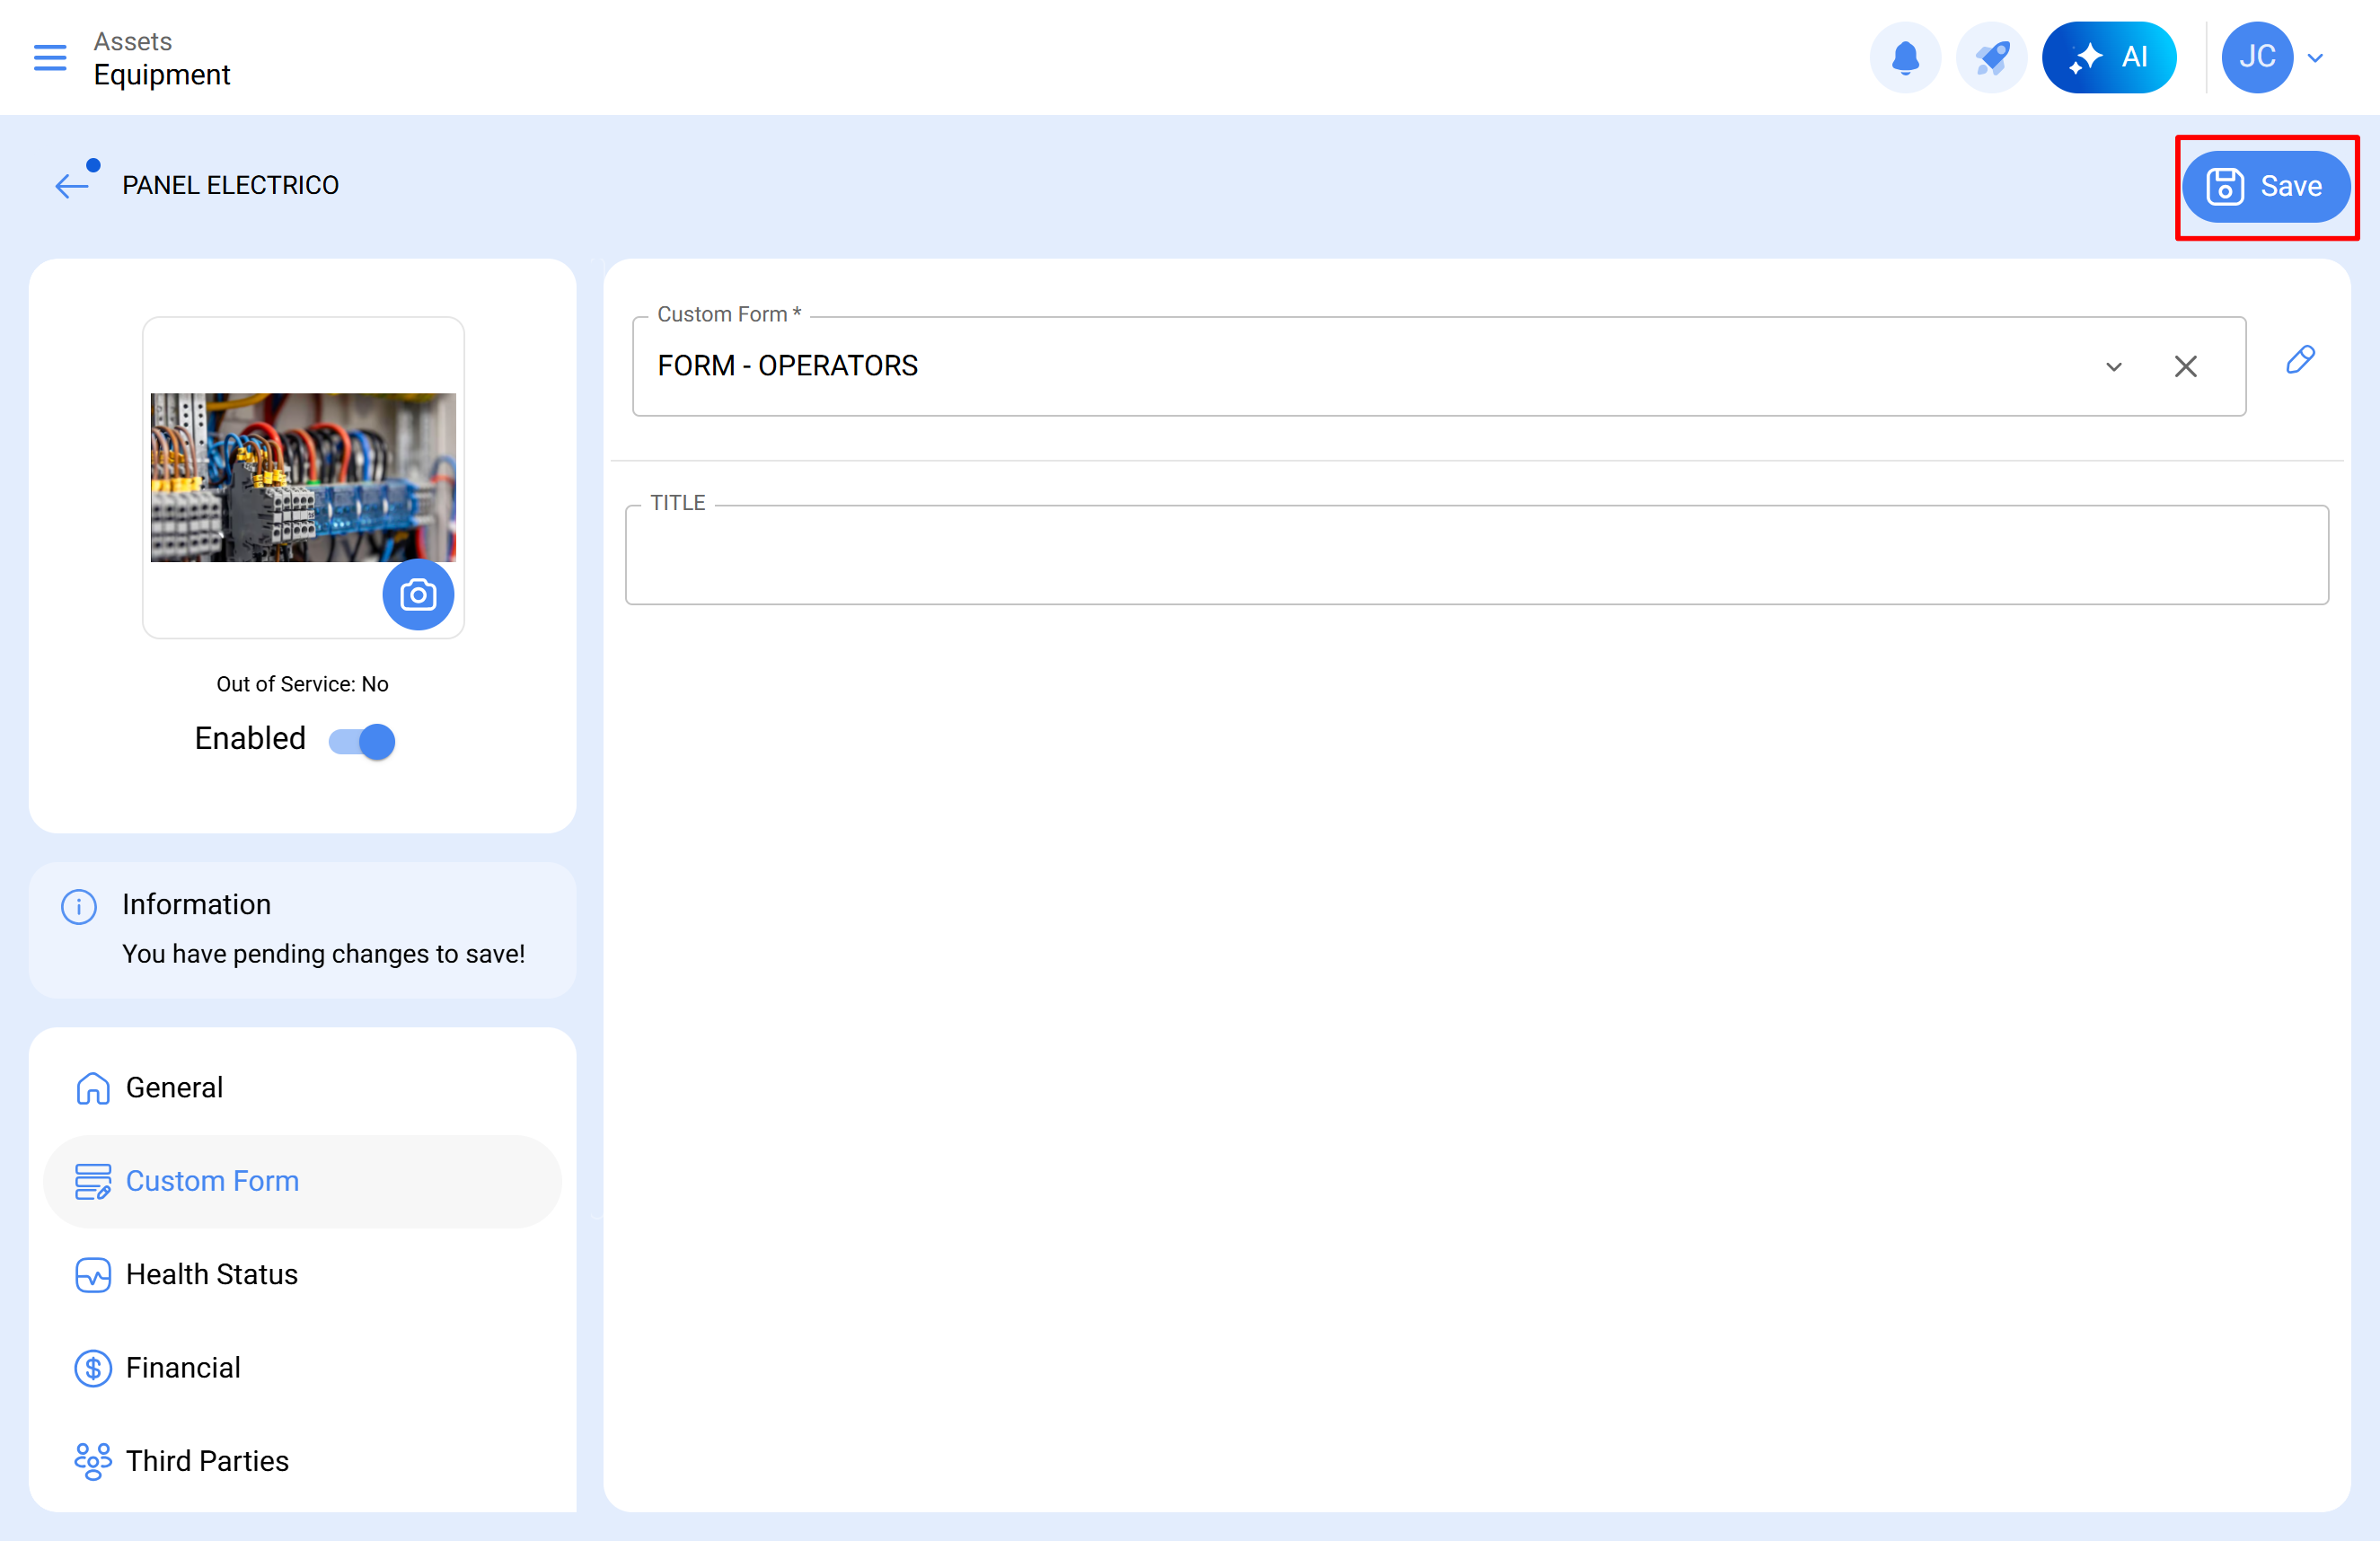The height and width of the screenshot is (1541, 2380).
Task: Open the user account chevron menu
Action: 2315,58
